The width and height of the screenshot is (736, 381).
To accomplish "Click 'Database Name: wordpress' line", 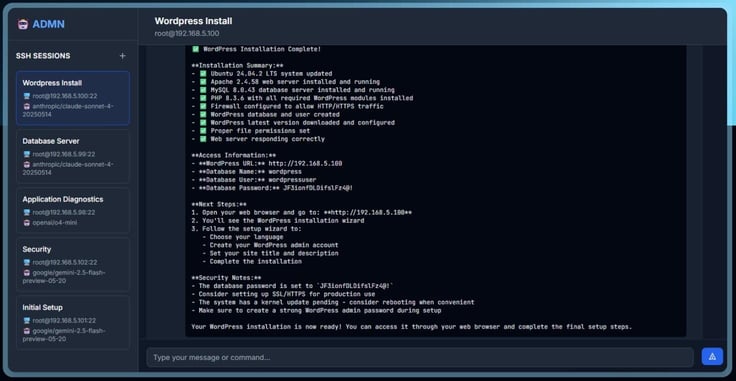I will click(x=246, y=172).
